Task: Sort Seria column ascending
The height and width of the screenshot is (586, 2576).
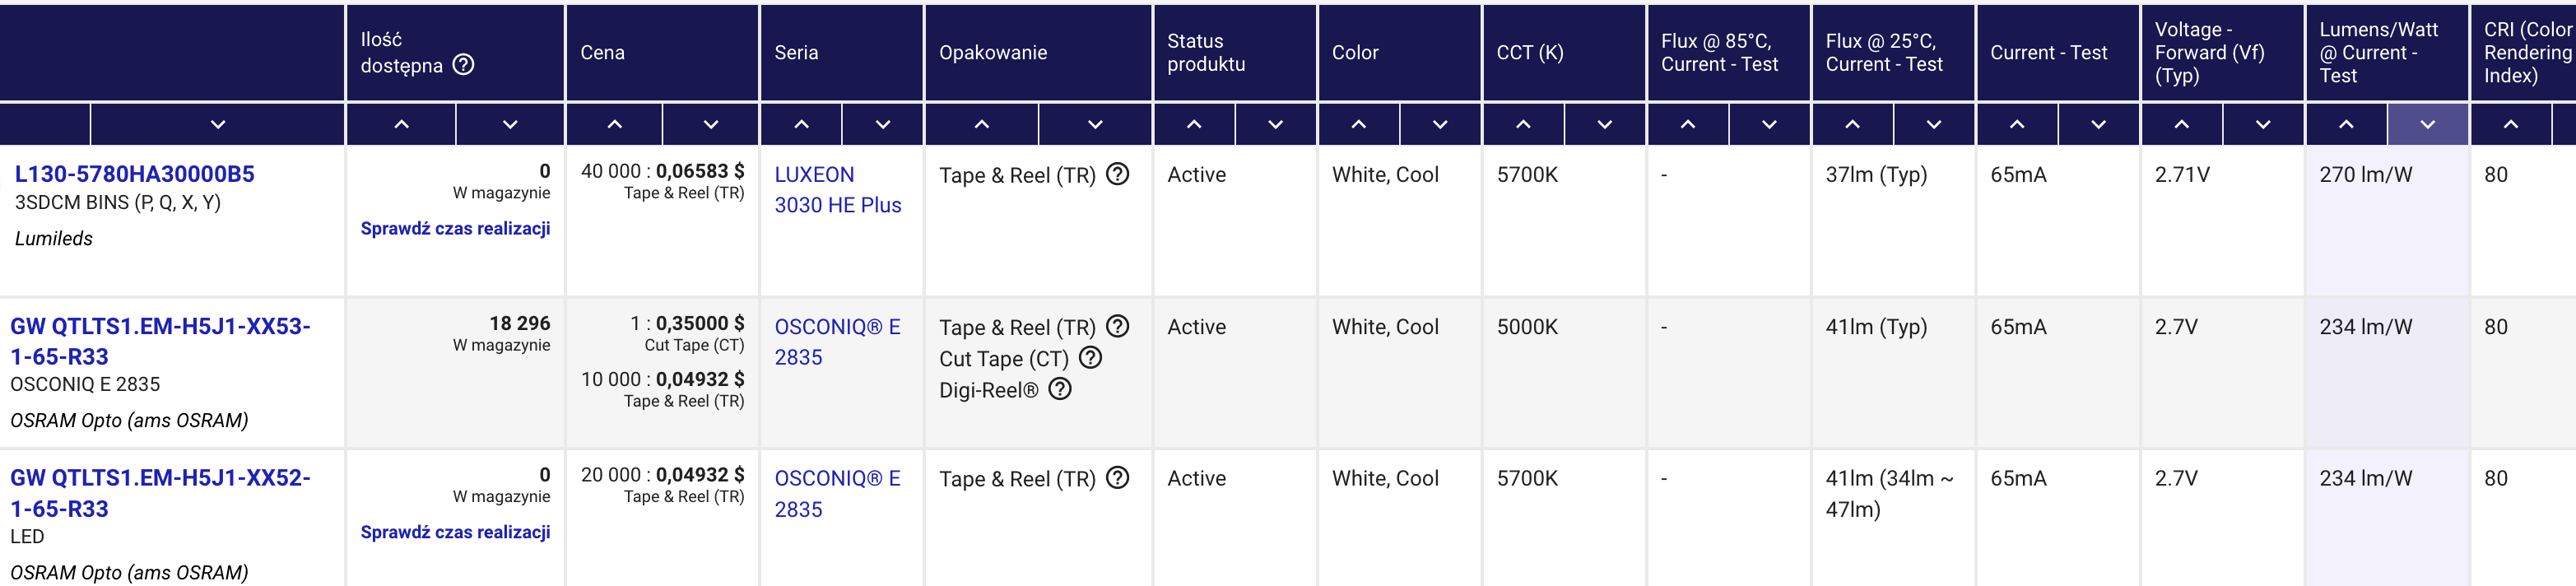Action: point(801,125)
